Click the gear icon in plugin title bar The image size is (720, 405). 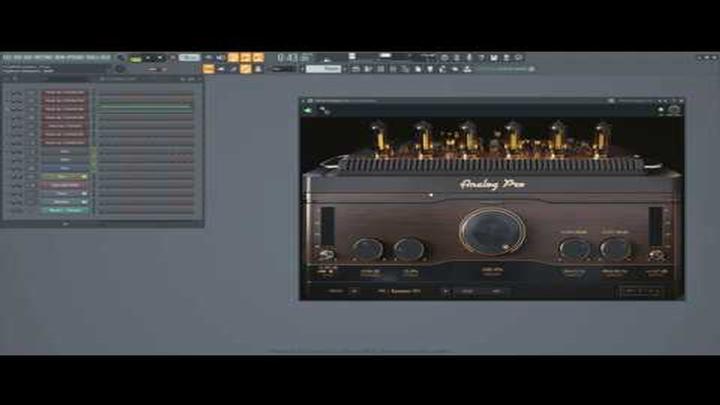coord(310,101)
